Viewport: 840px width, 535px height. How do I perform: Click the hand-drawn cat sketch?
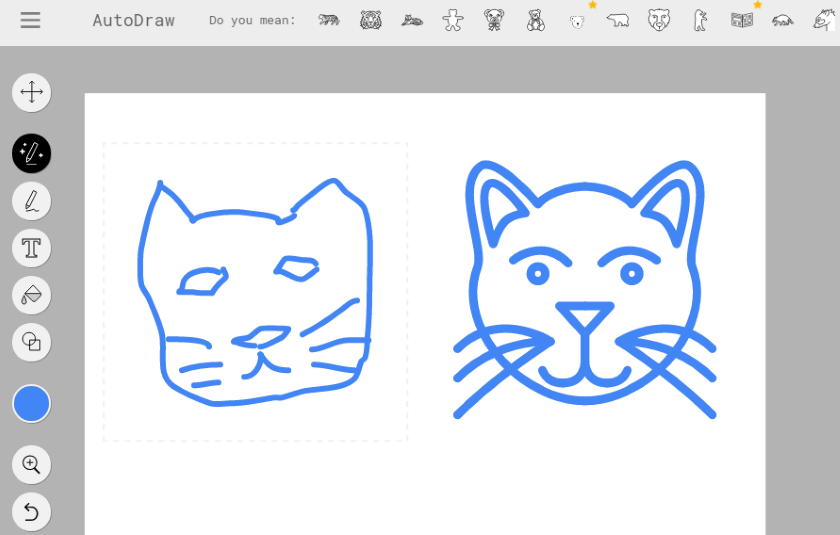pos(255,292)
